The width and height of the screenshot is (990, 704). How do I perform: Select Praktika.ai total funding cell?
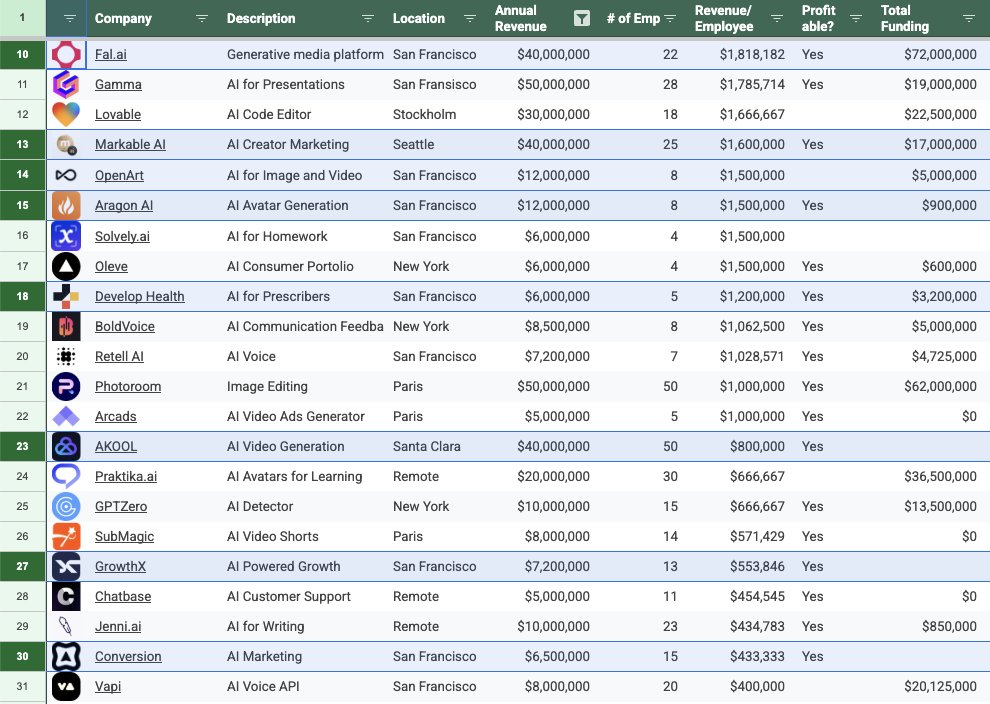[931, 476]
